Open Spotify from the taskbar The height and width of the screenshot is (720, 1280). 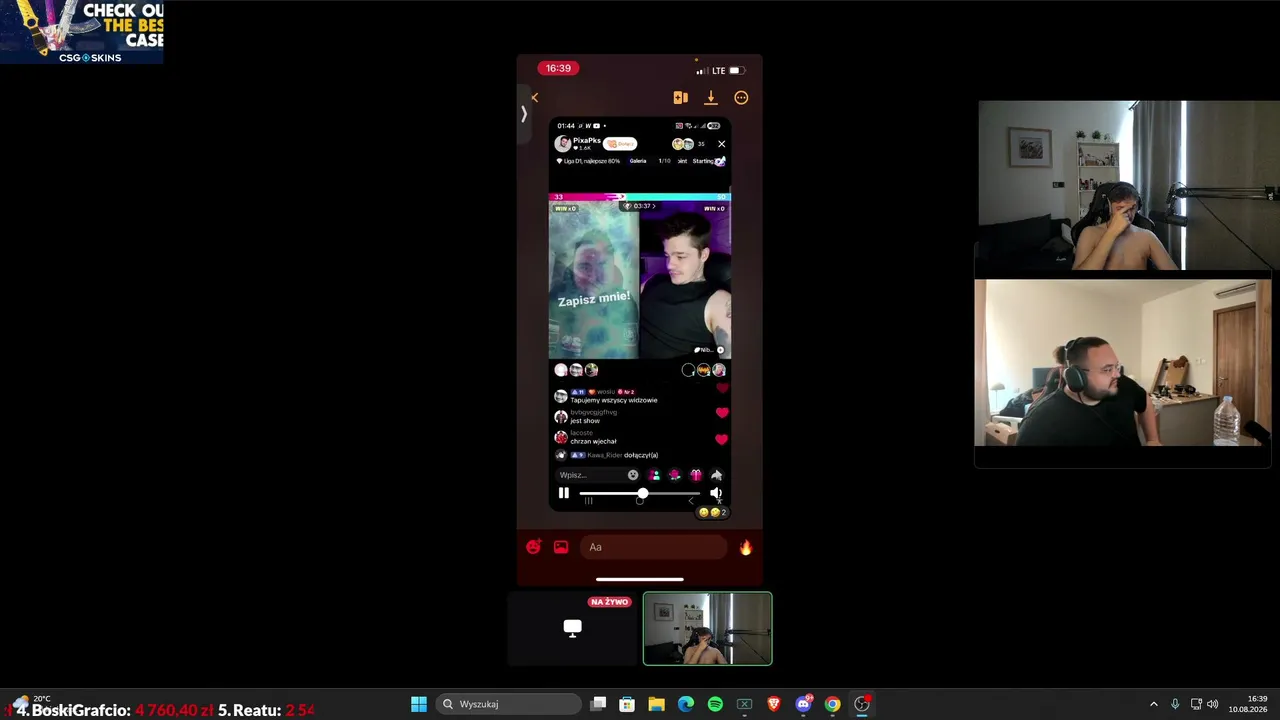(x=715, y=704)
